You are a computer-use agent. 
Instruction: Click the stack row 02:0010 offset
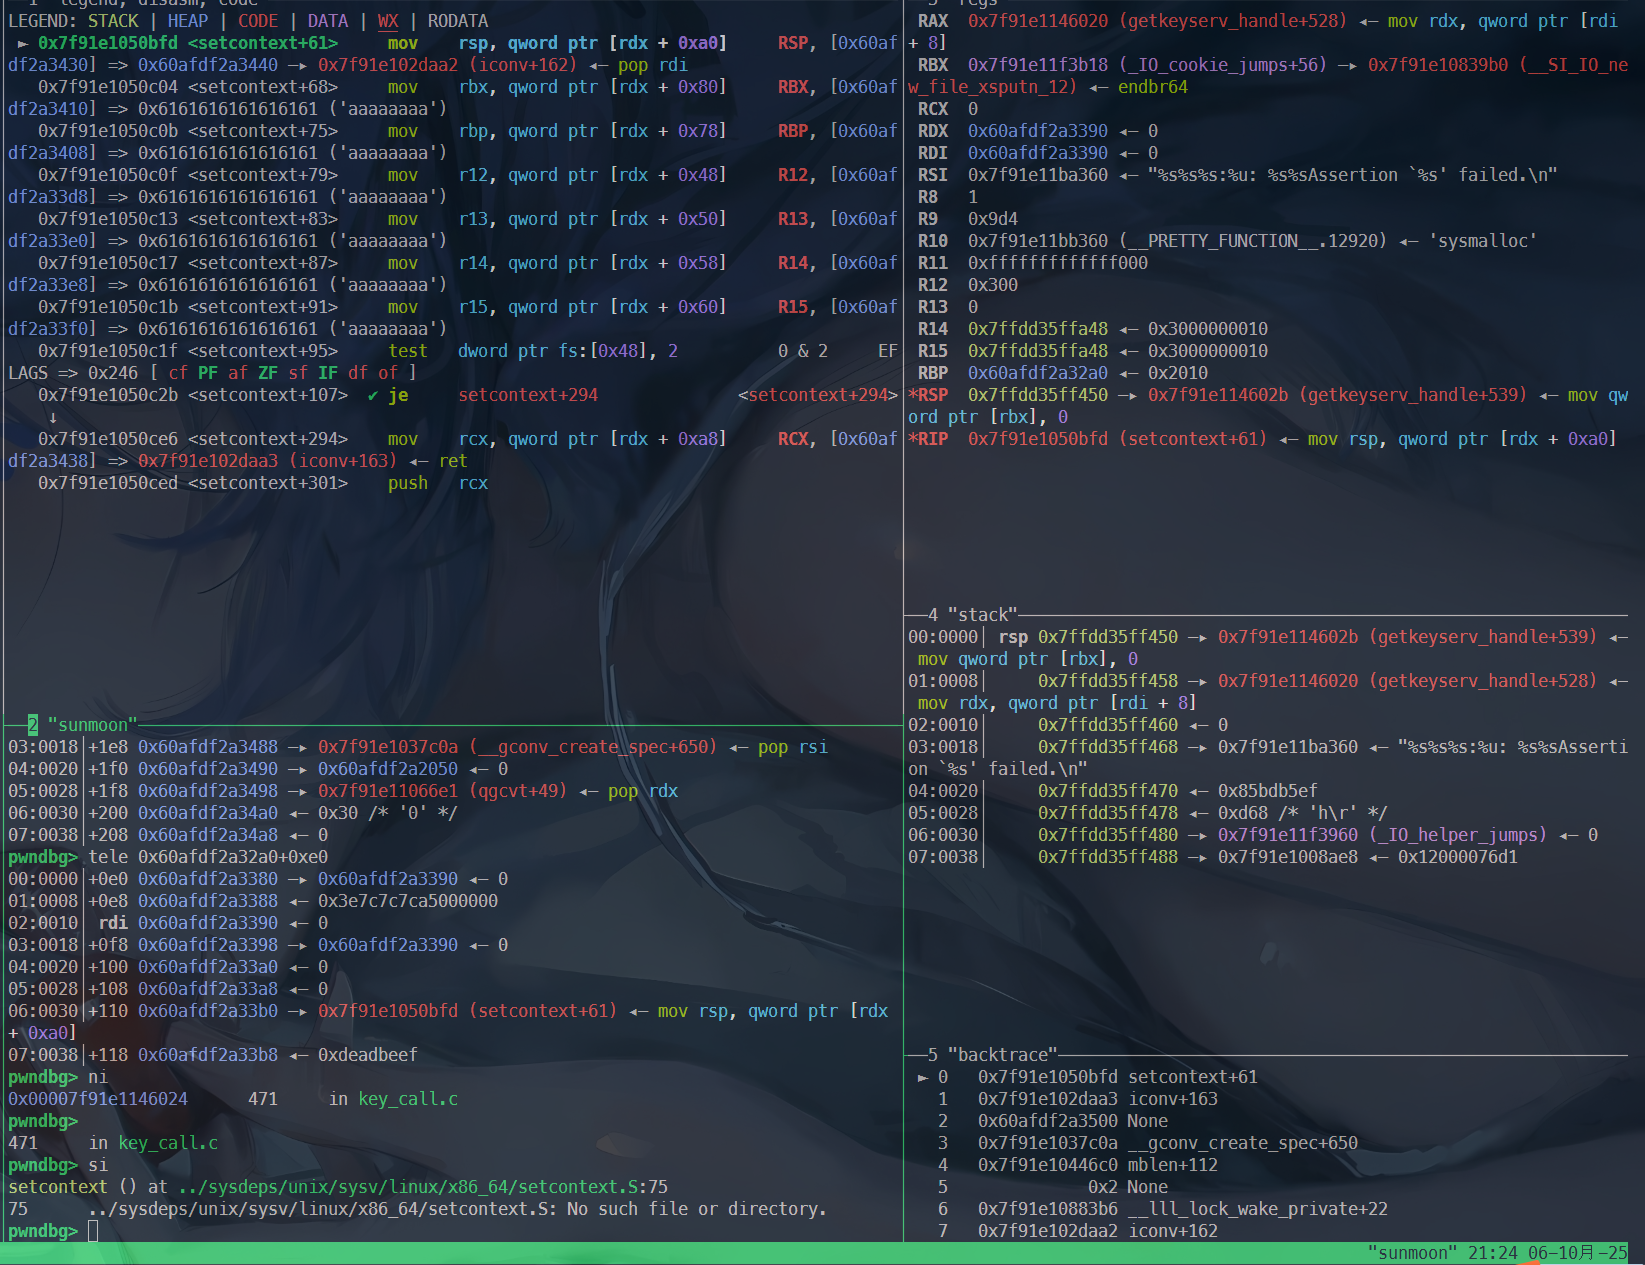tap(943, 725)
